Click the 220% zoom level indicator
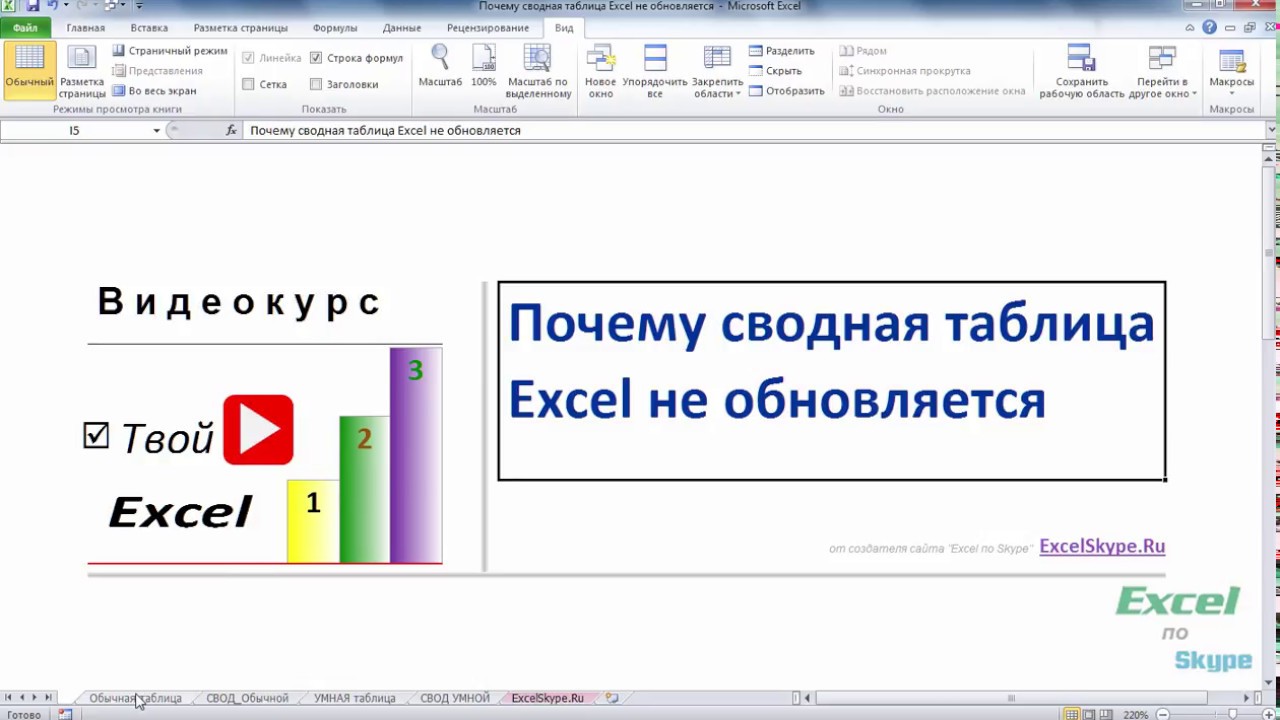The image size is (1280, 720). pos(1135,715)
